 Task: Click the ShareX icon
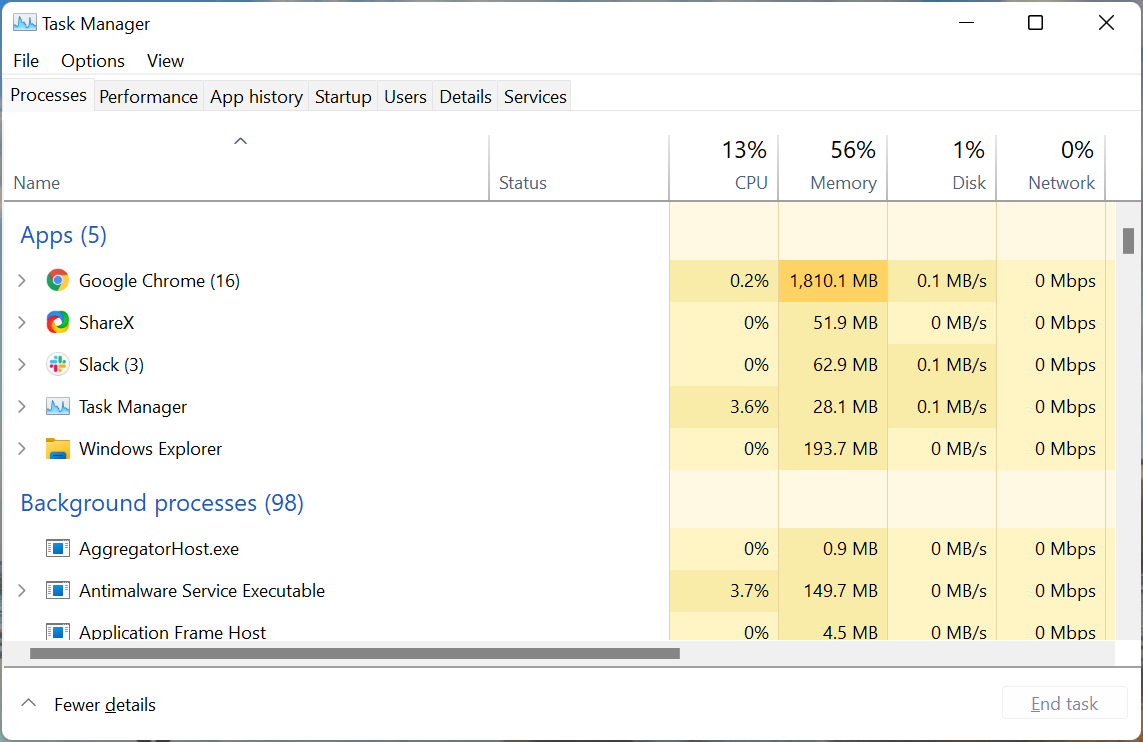click(x=57, y=322)
